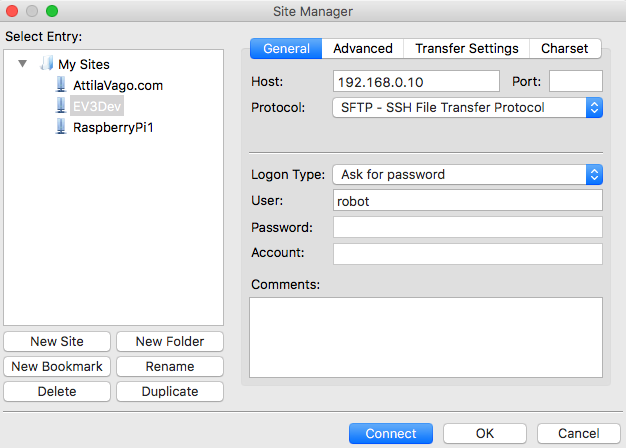This screenshot has width=626, height=448.
Task: Switch to the Advanced tab
Action: 362,48
